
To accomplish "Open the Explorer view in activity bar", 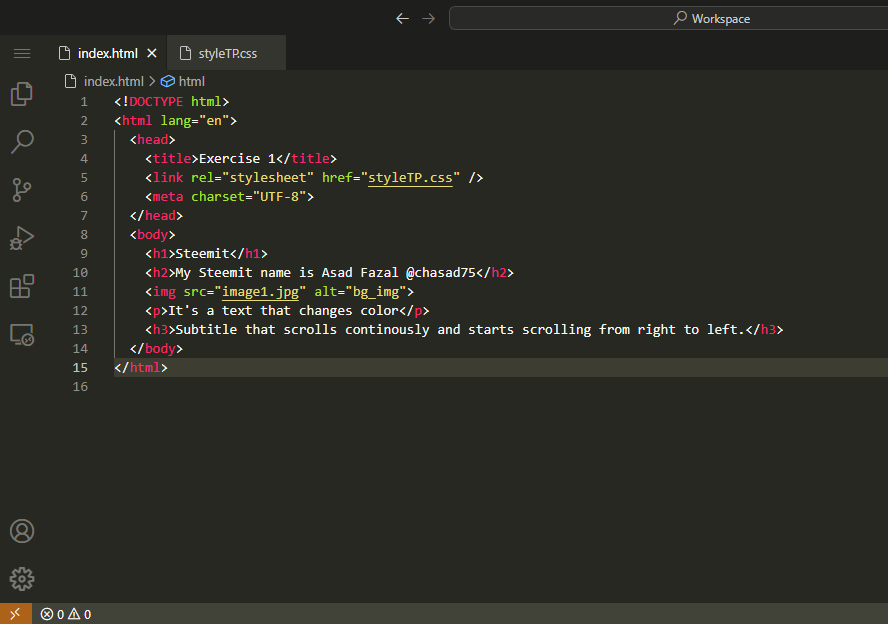I will [22, 94].
